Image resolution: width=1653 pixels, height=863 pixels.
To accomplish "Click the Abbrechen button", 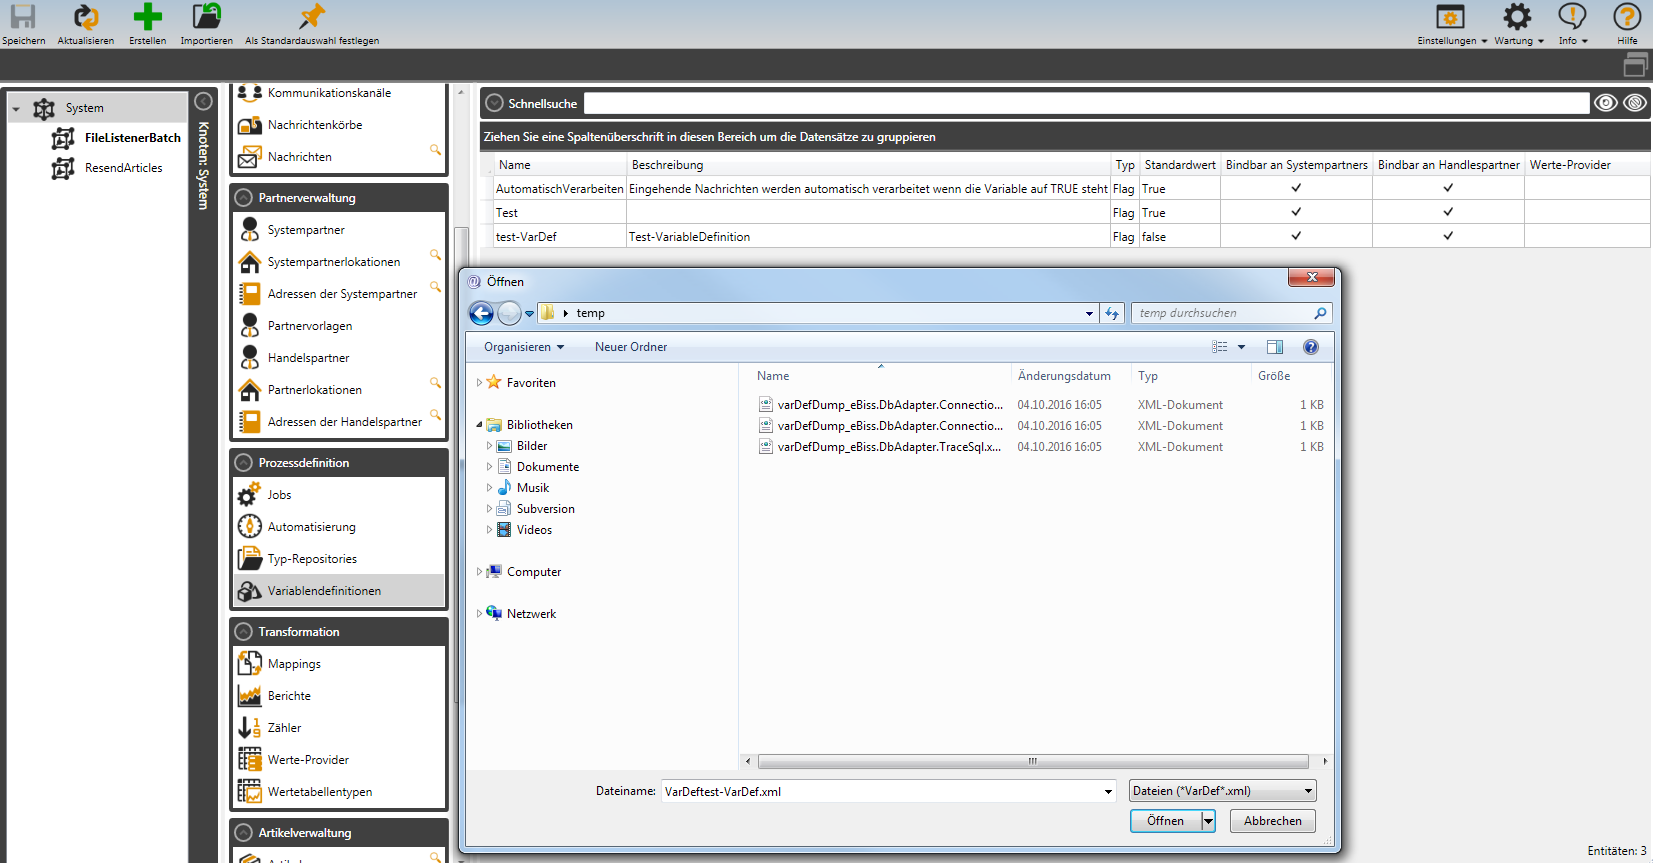I will (1272, 821).
